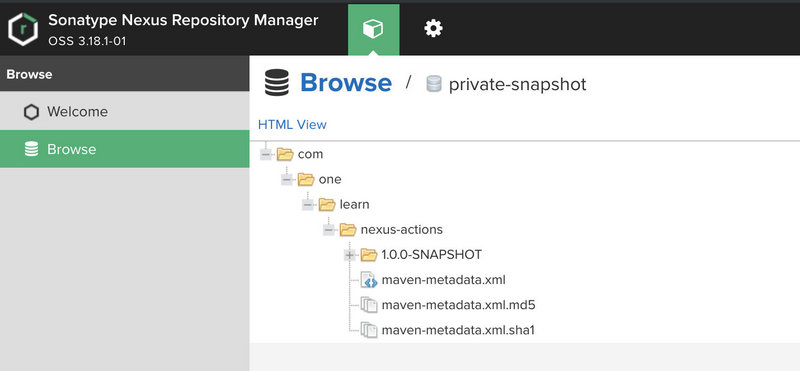Collapse the nexus-actions folder node
Image resolution: width=800 pixels, height=371 pixels.
329,230
